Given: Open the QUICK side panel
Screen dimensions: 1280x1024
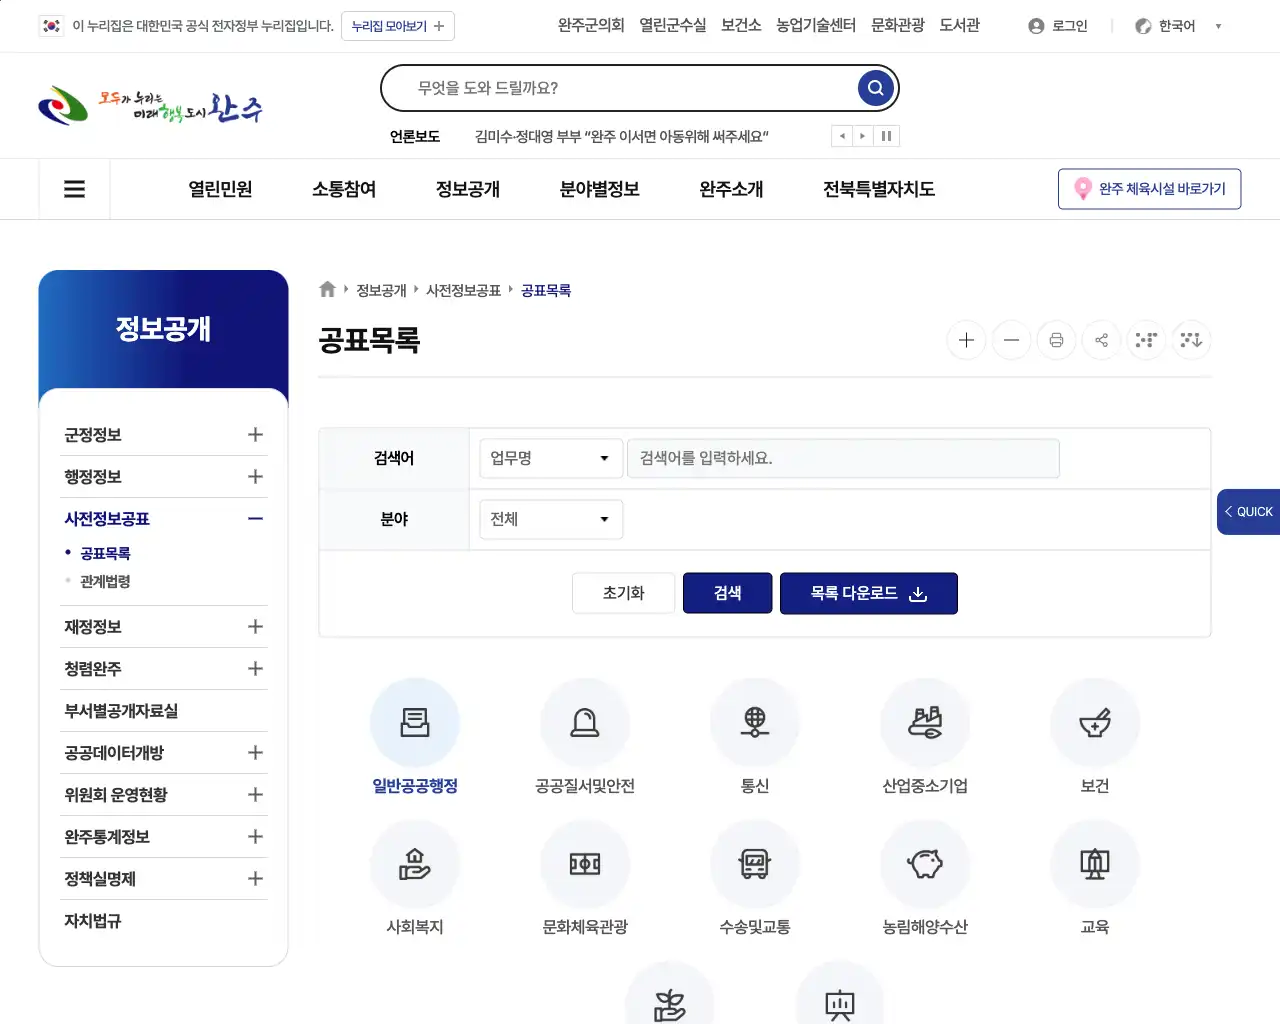Looking at the screenshot, I should click(x=1248, y=511).
